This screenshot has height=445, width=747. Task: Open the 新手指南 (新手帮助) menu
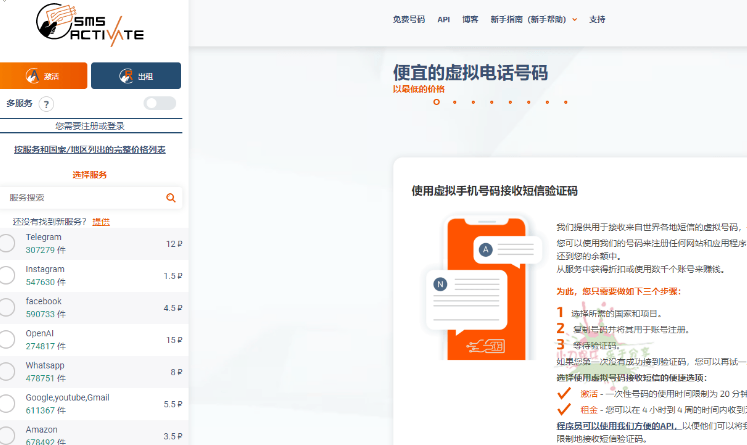[528, 20]
